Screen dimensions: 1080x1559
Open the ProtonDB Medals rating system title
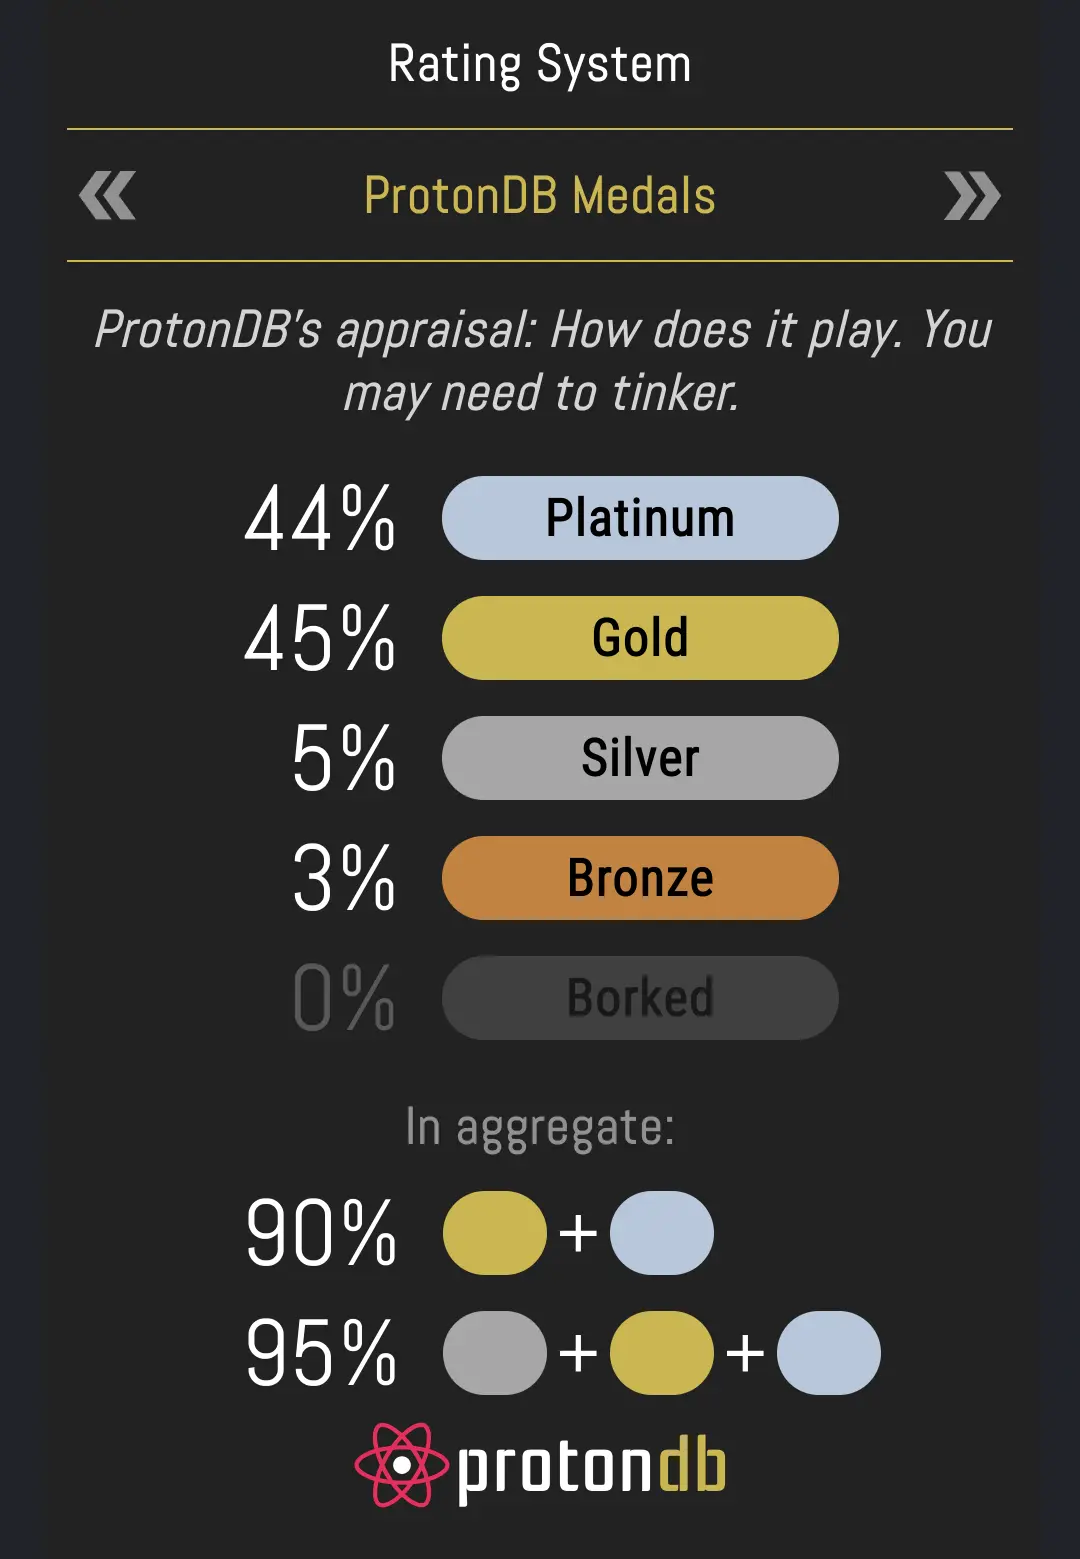[x=540, y=196]
